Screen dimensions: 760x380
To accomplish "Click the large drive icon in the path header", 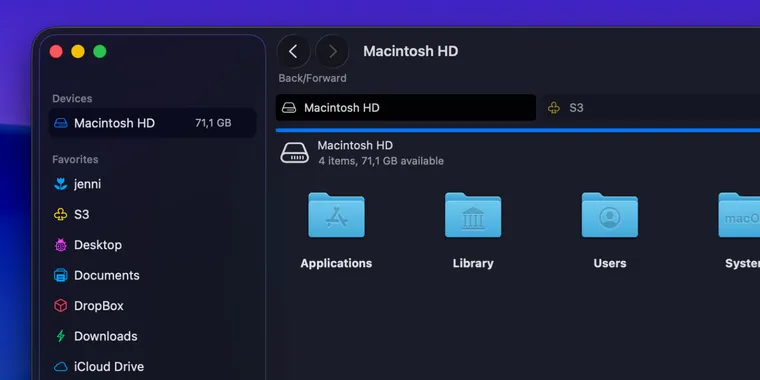I will point(295,153).
